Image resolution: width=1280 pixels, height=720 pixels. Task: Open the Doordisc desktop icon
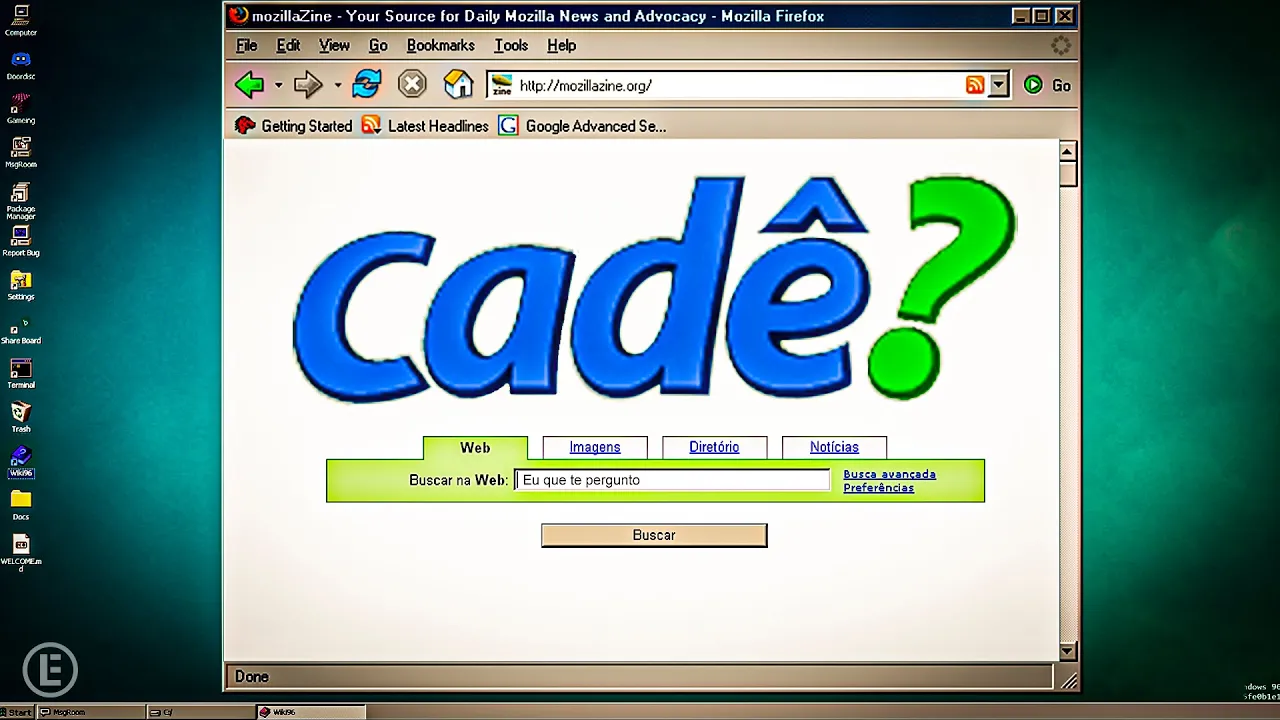[x=21, y=65]
